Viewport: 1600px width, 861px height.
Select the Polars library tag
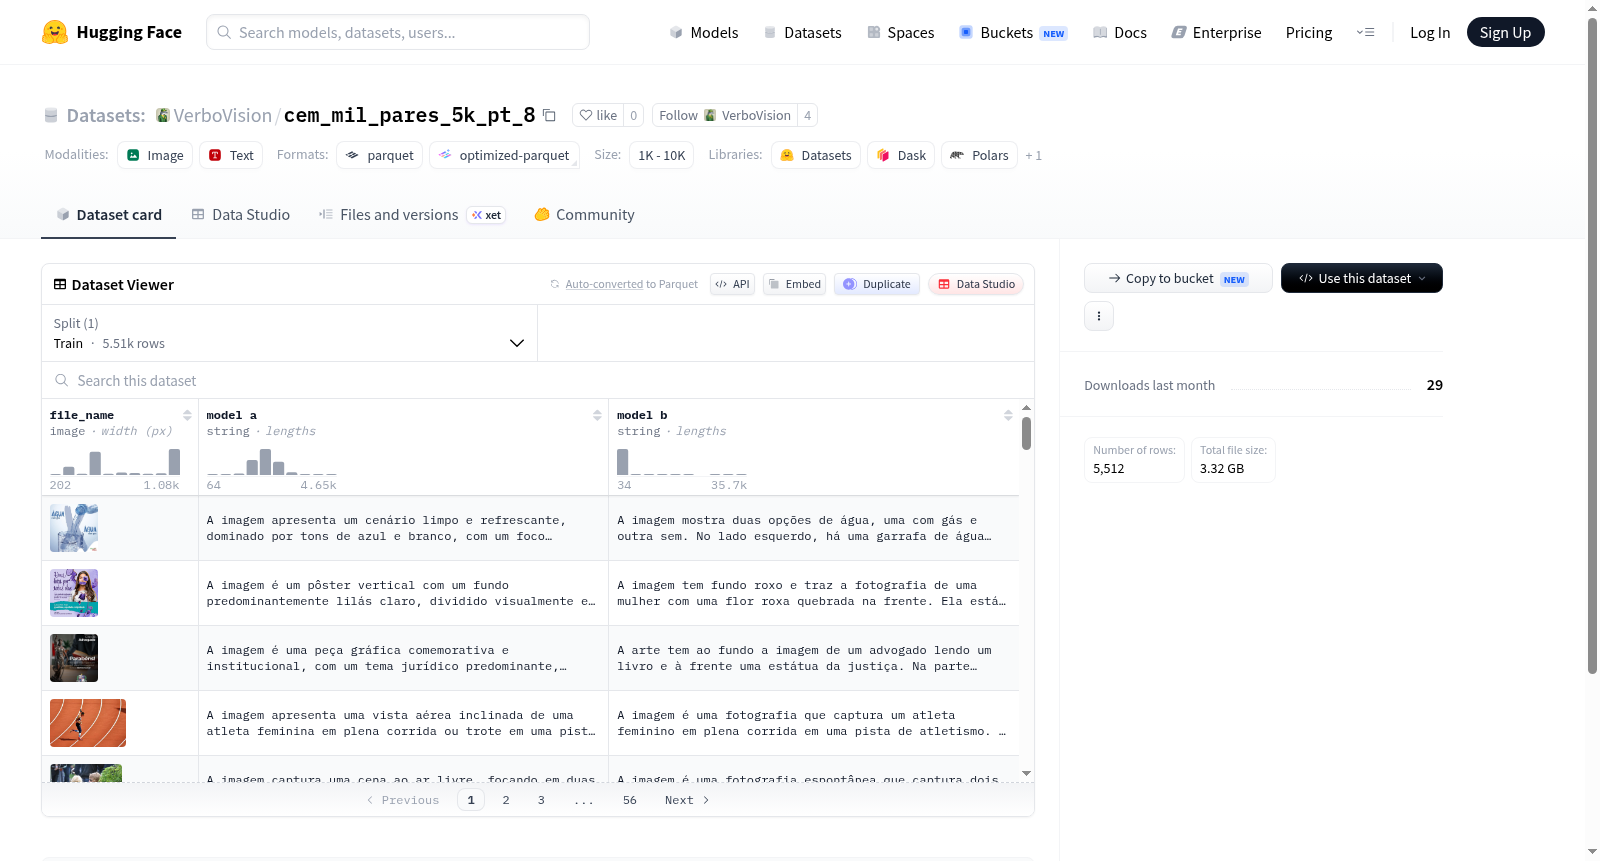(x=979, y=155)
